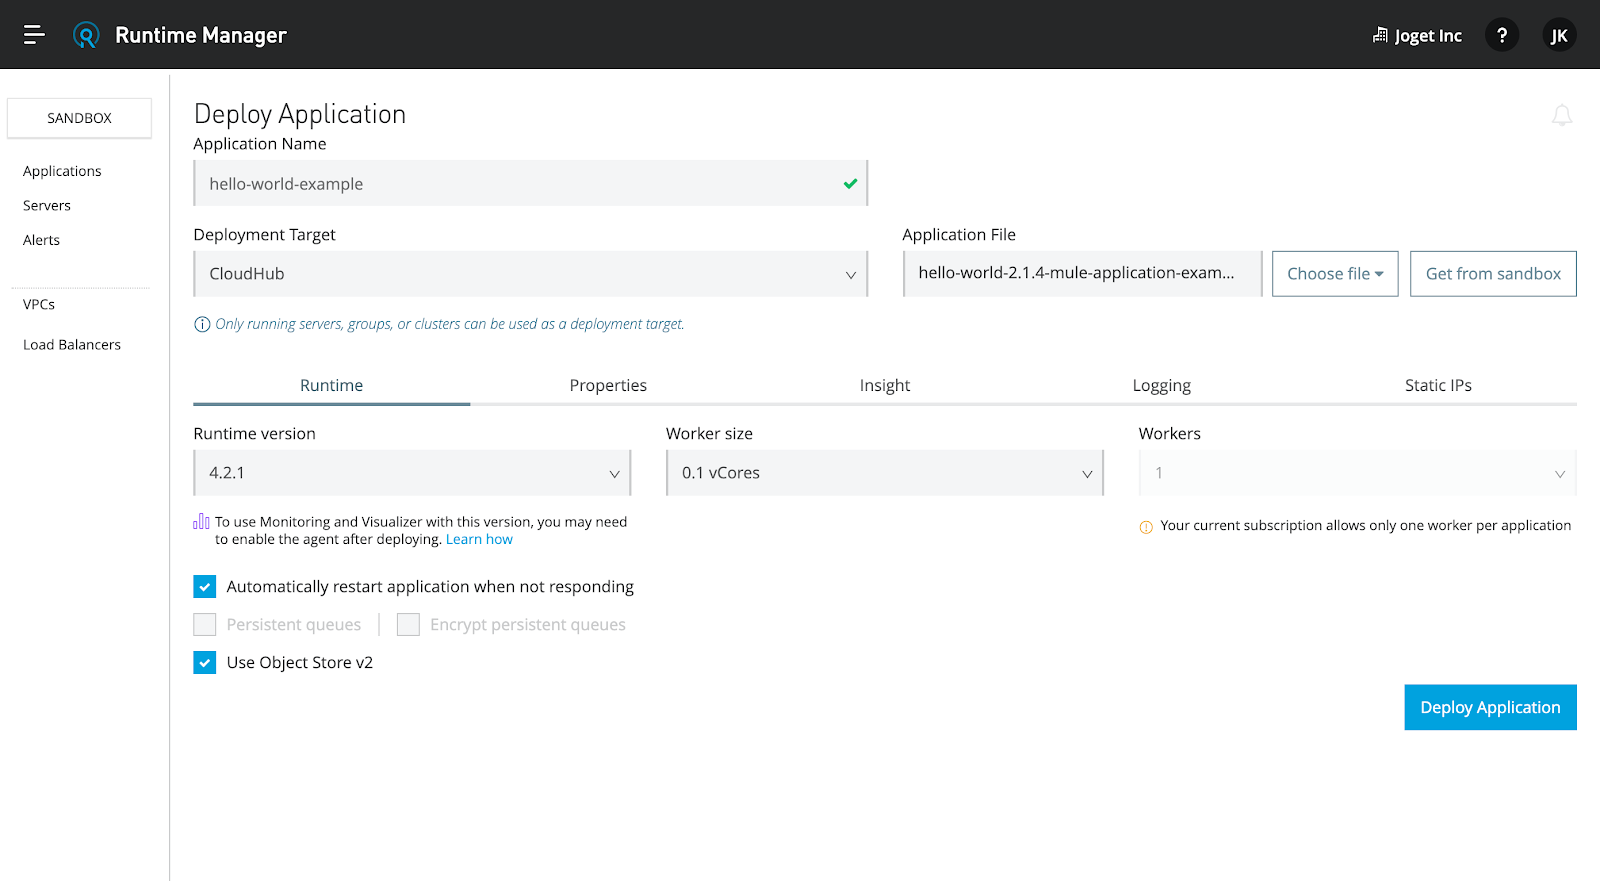Open Load Balancers in the sidebar

pyautogui.click(x=72, y=344)
